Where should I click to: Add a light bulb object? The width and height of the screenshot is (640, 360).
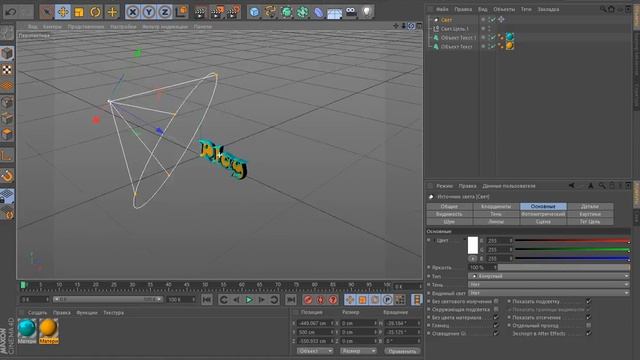pyautogui.click(x=367, y=12)
